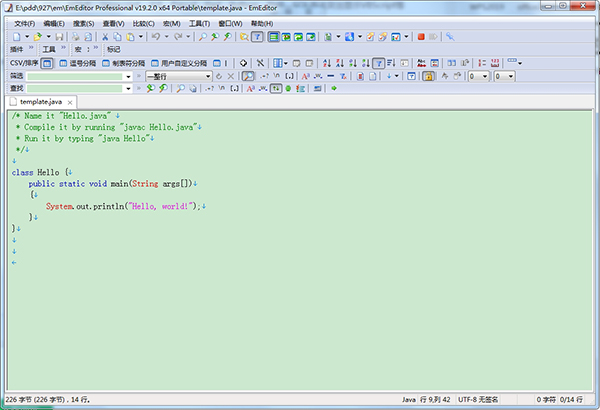Click the Java language label in status bar
600x410 pixels.
pyautogui.click(x=408, y=399)
